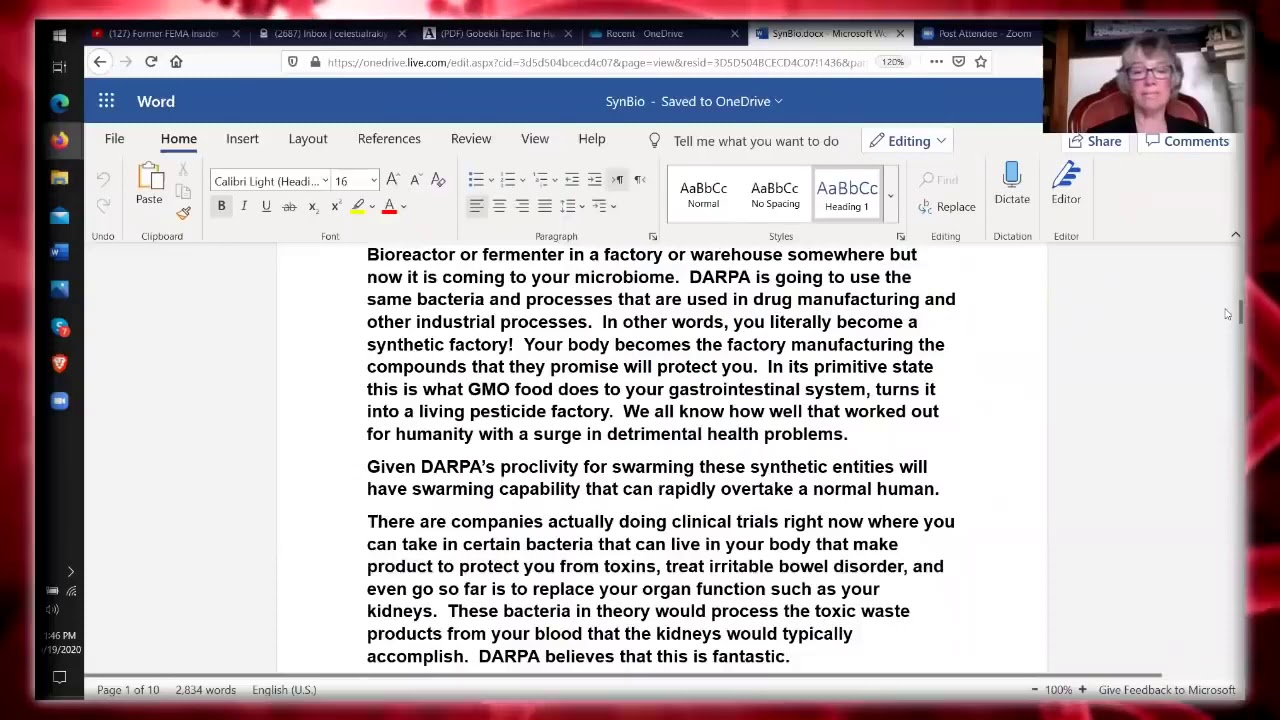The width and height of the screenshot is (1280, 720).
Task: Apply the No Spacing style
Action: (x=775, y=195)
